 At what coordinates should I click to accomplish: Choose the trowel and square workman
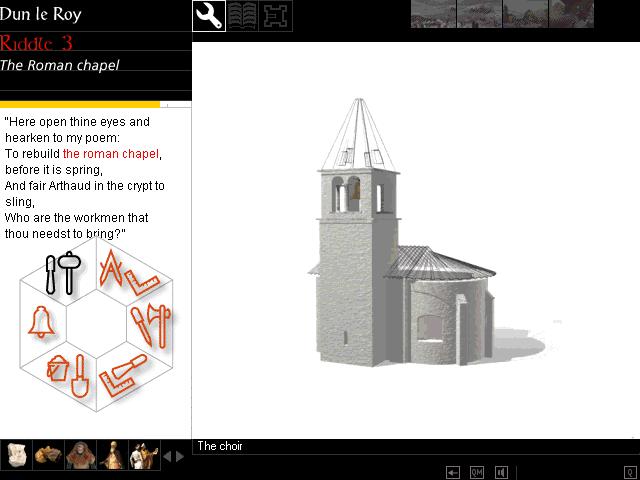123,376
